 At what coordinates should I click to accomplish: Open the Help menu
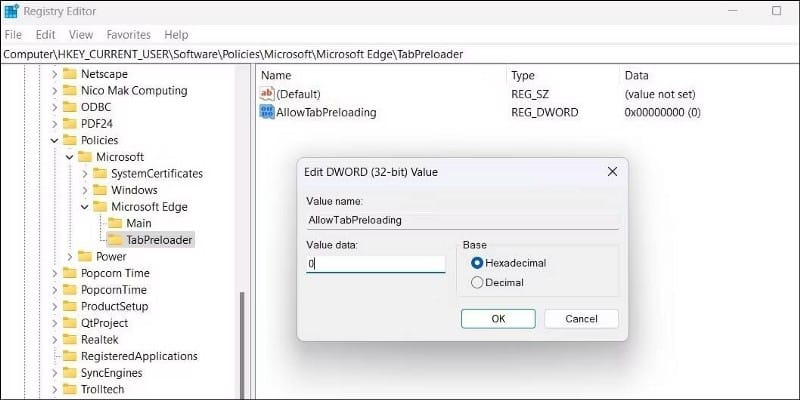(176, 35)
